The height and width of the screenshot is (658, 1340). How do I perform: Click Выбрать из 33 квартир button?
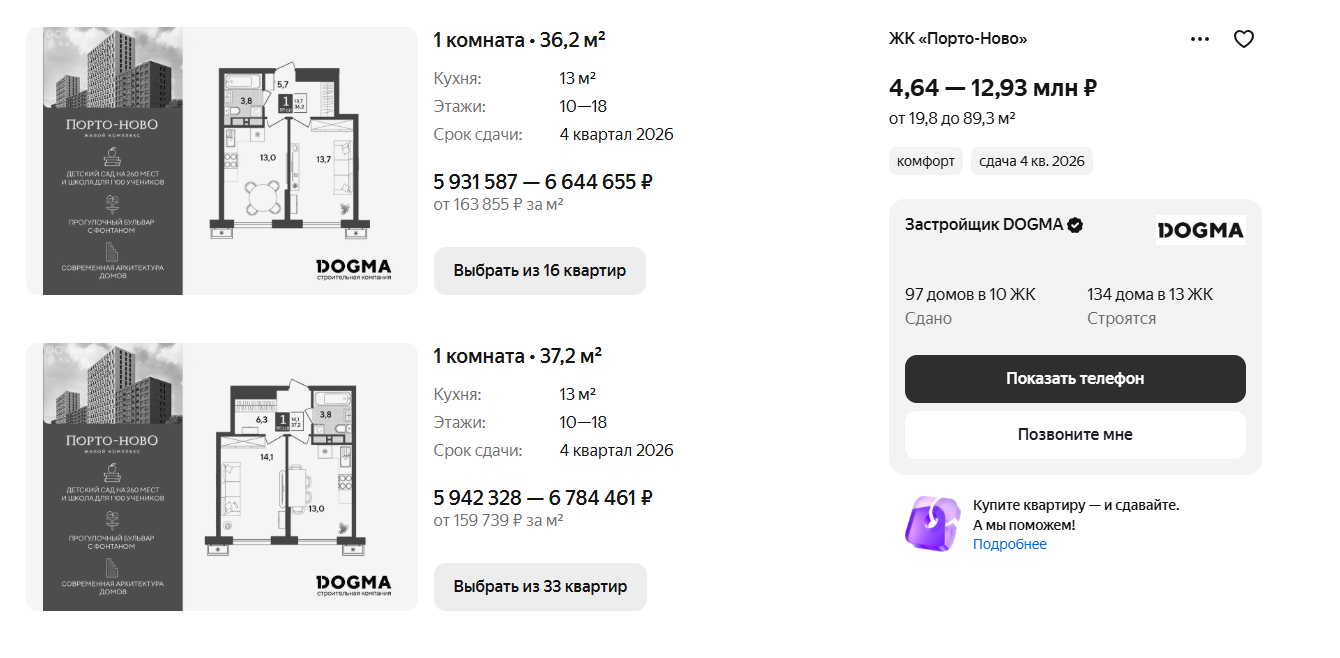tap(540, 587)
